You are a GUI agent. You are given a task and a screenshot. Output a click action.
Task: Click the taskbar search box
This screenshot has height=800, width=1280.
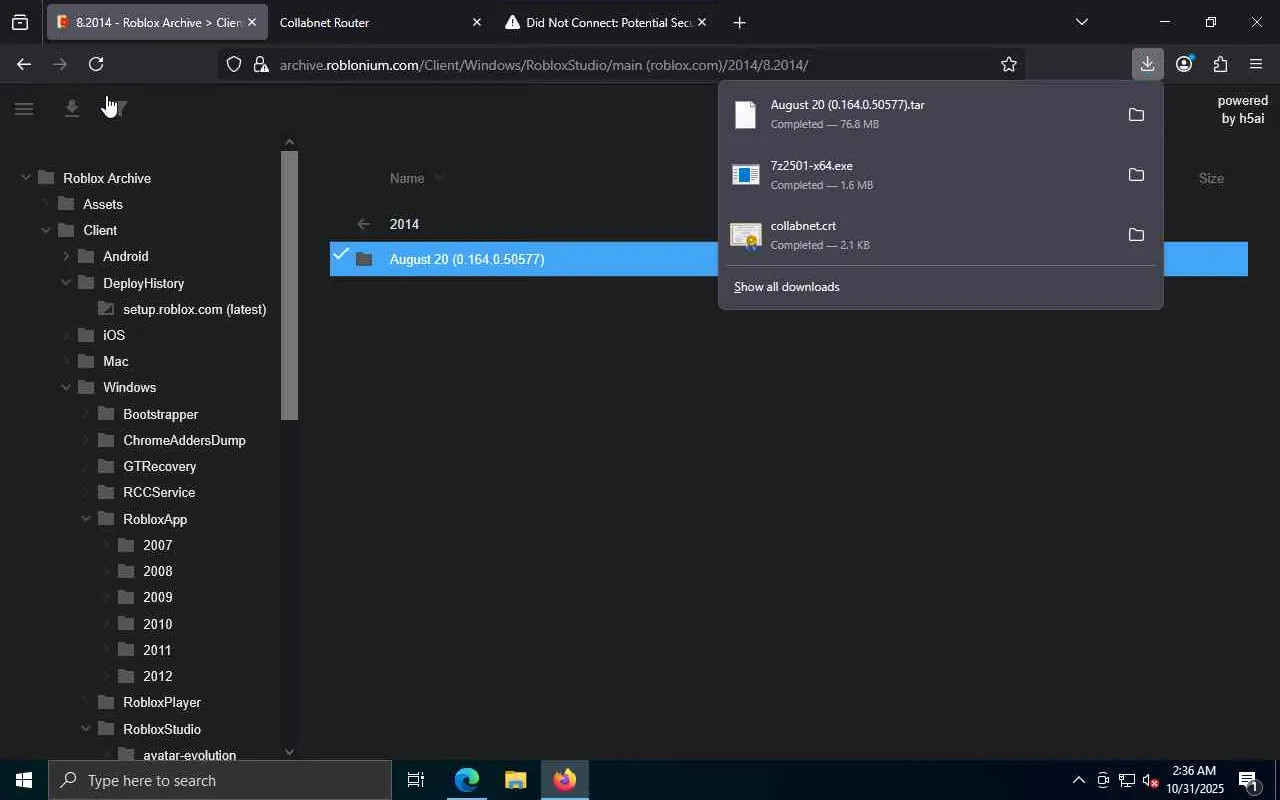[x=219, y=780]
